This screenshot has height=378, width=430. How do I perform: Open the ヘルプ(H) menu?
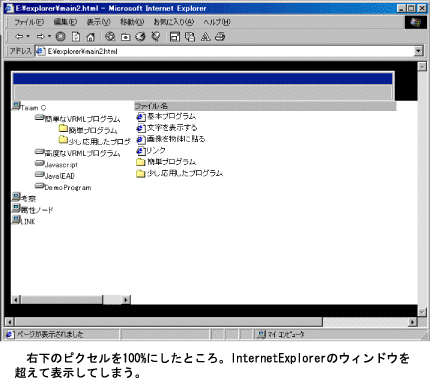click(x=217, y=22)
